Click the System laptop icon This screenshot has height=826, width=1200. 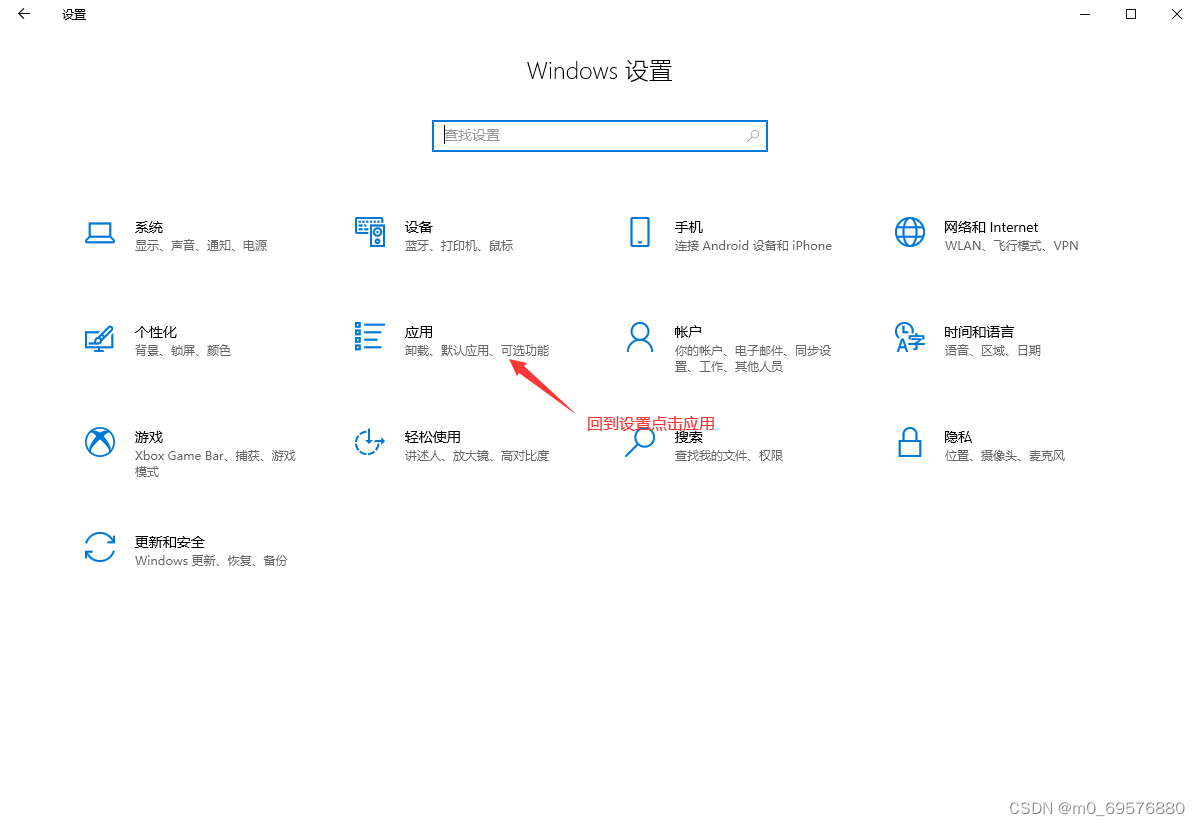[100, 233]
